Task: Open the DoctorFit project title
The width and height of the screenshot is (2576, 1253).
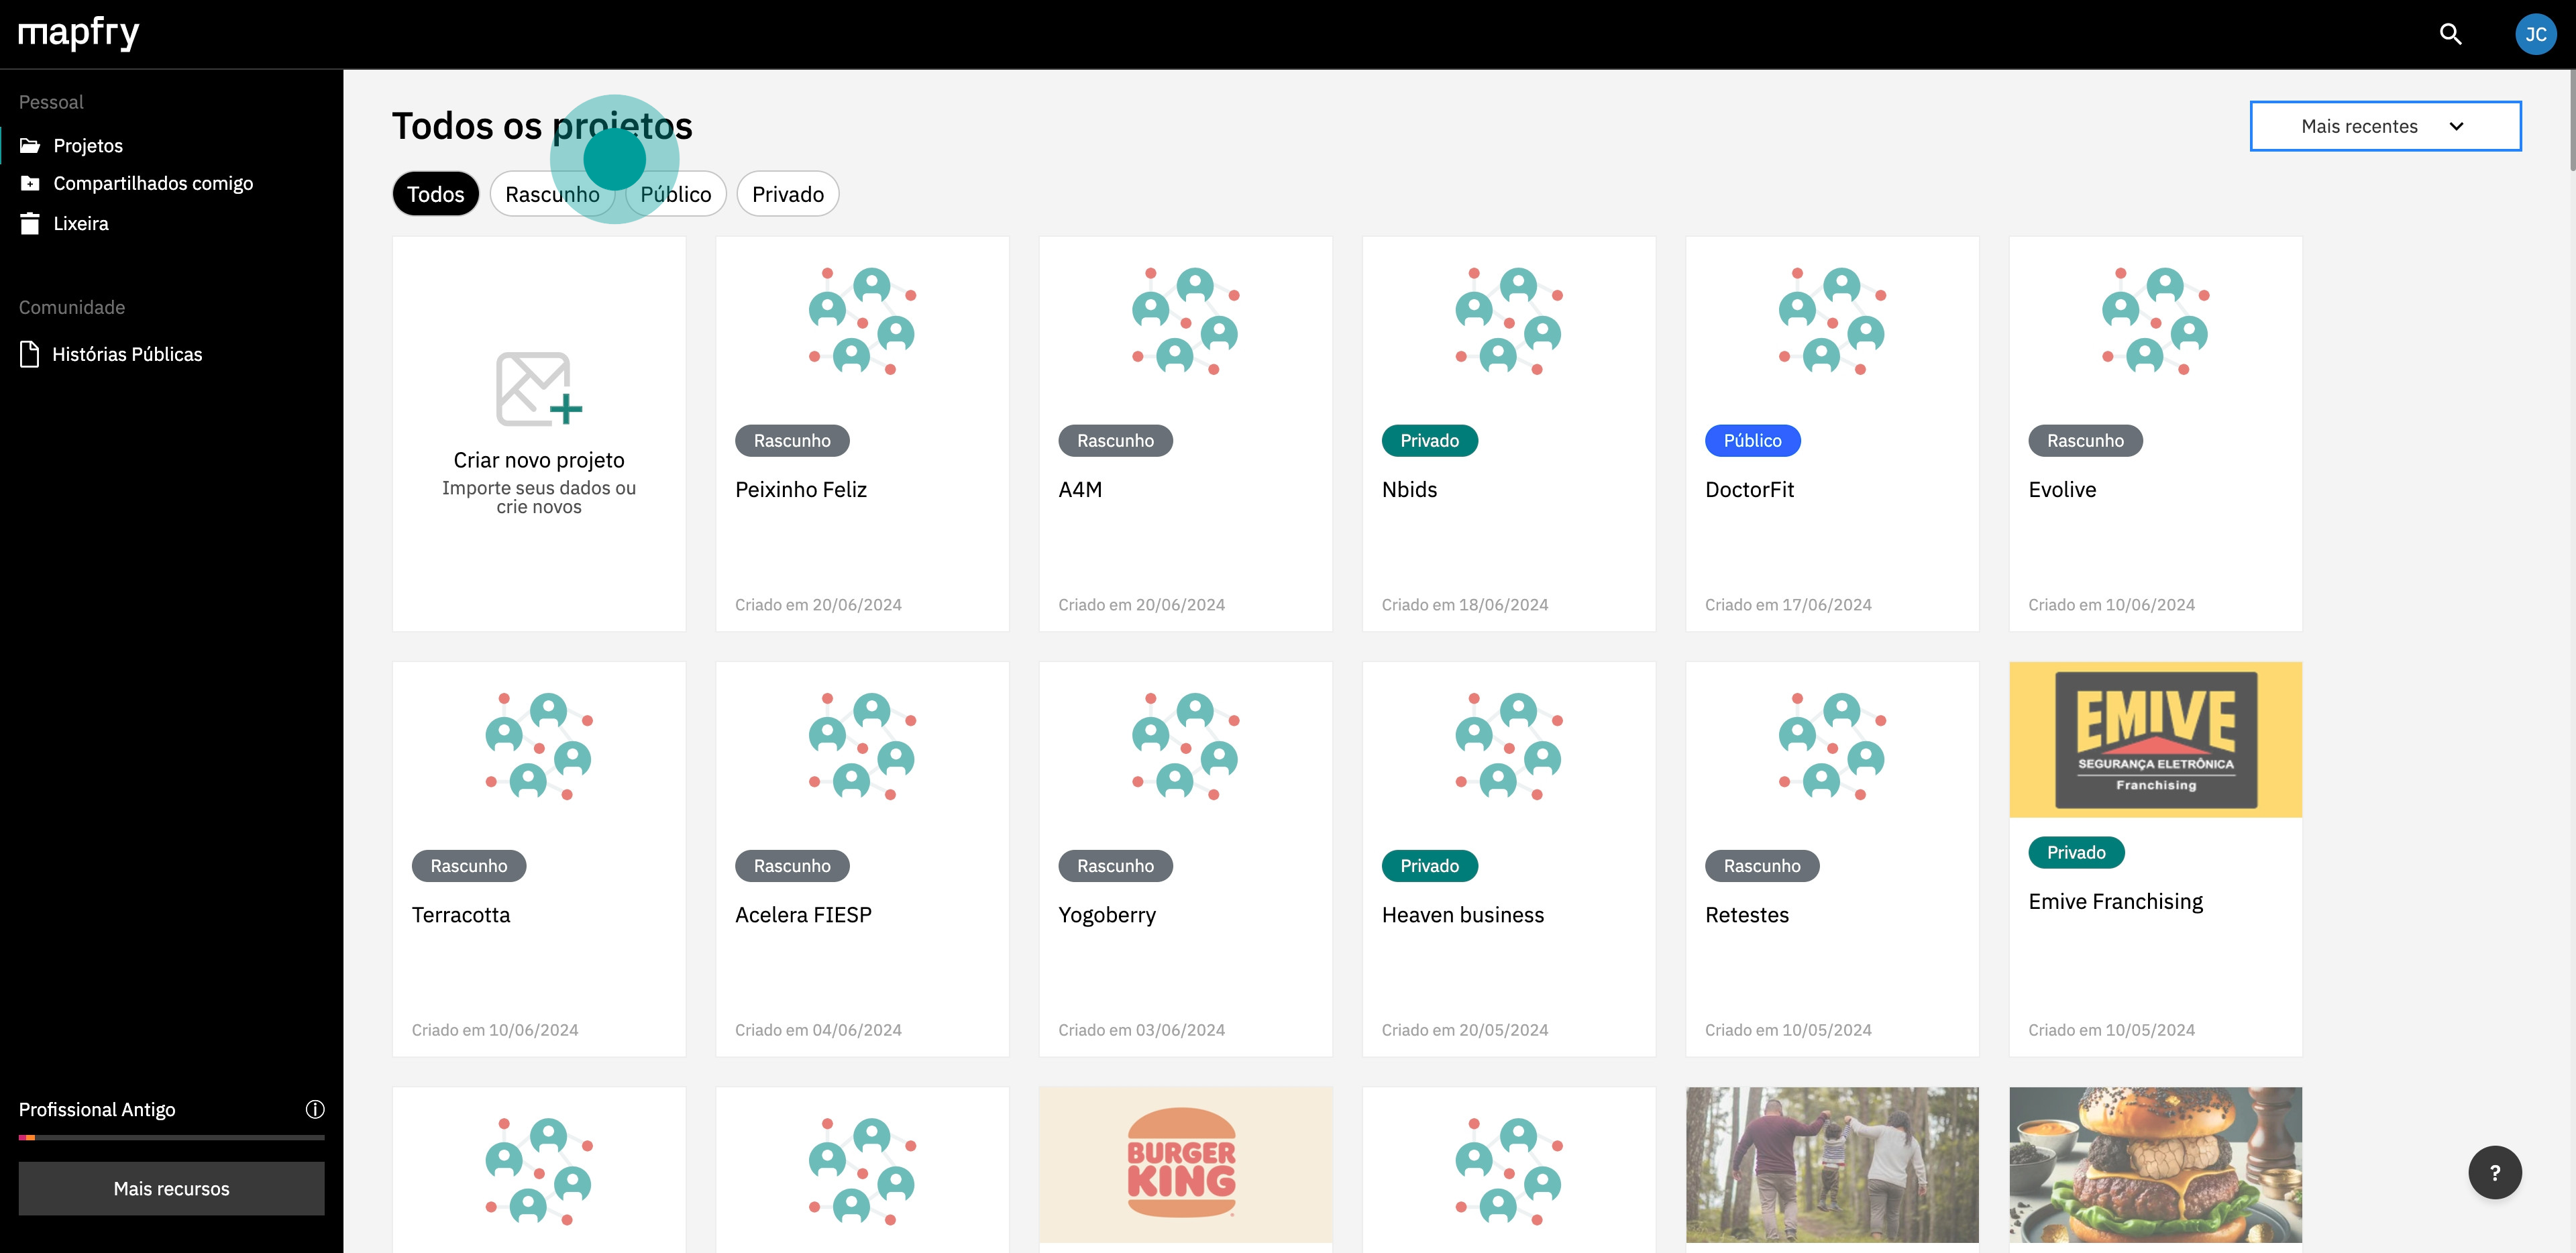Action: [1749, 490]
